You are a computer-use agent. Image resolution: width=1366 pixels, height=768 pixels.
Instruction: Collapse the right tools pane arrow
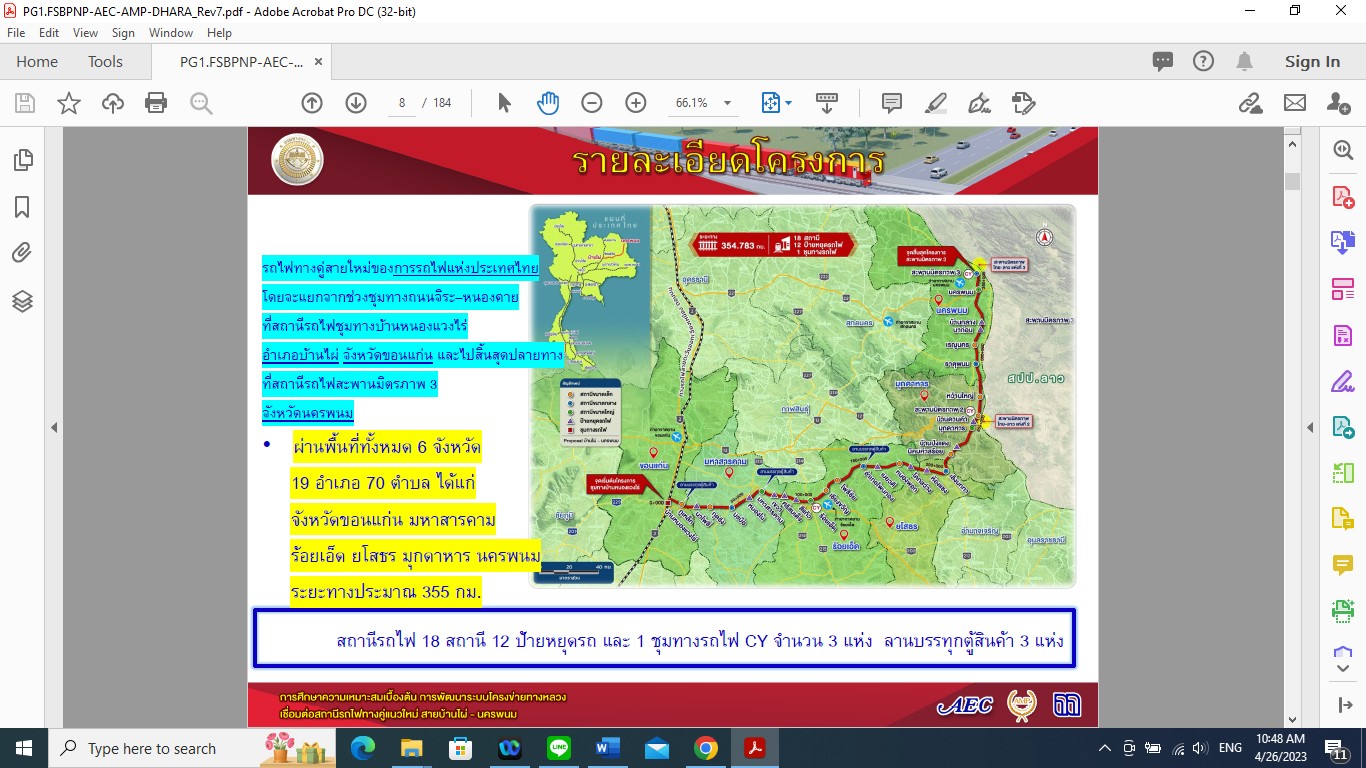click(1310, 428)
